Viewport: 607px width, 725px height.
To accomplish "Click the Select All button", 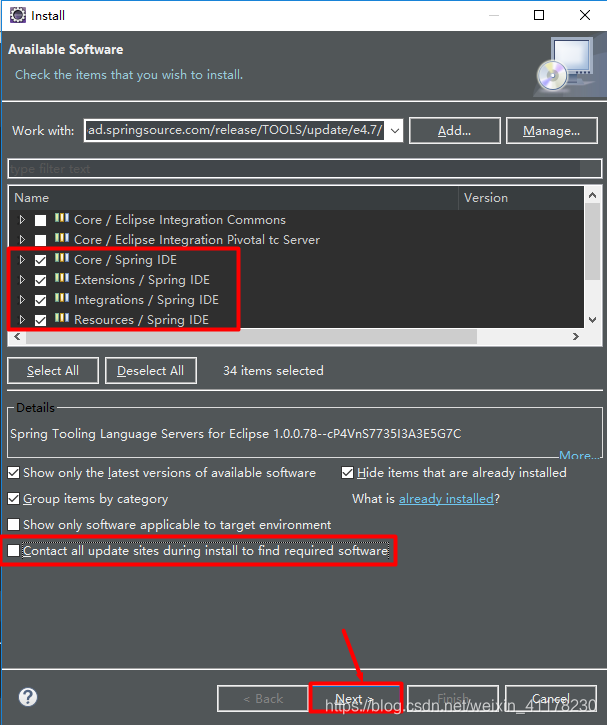I will (53, 370).
